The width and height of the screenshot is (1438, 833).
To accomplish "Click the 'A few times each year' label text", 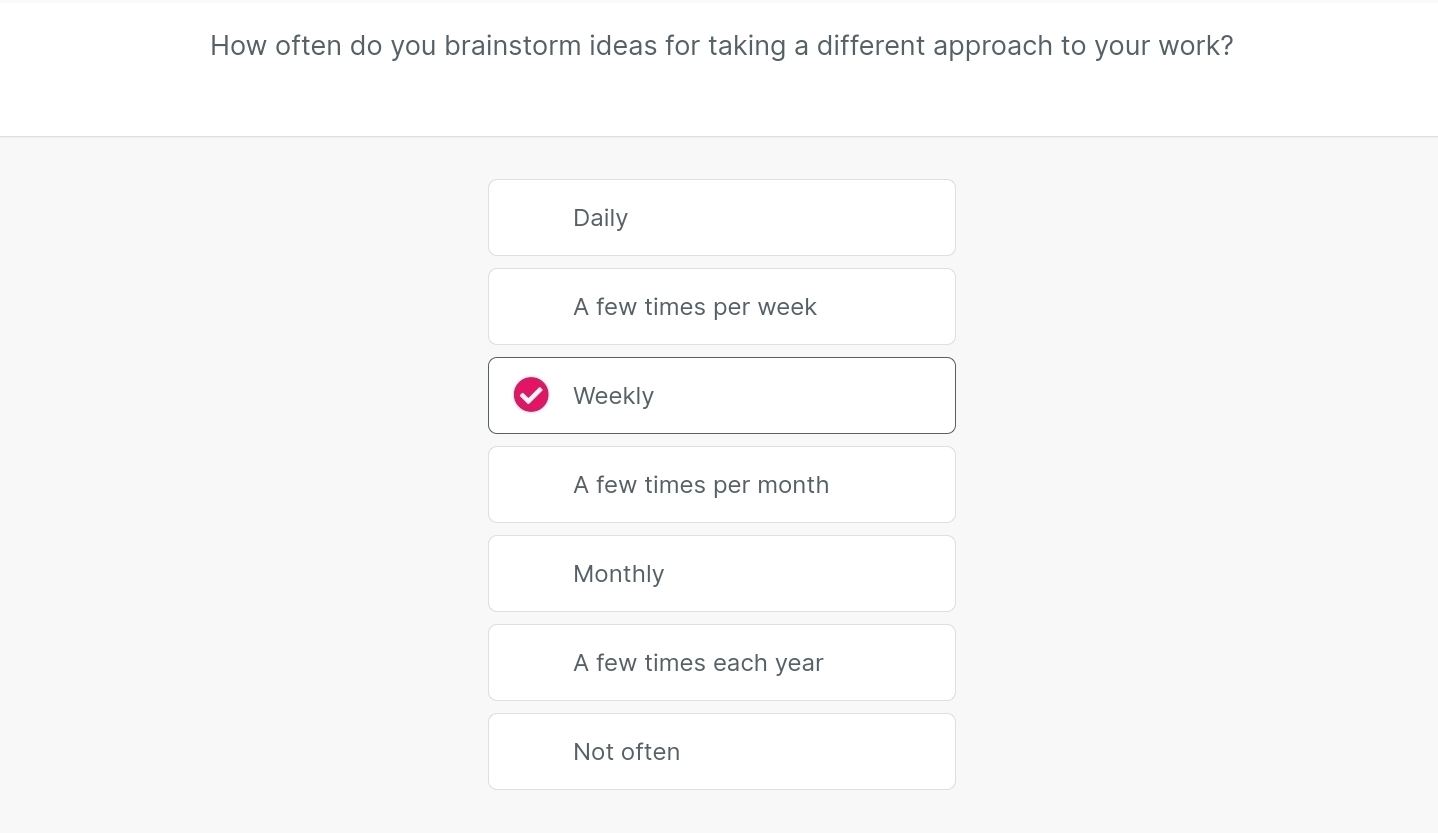I will click(x=698, y=663).
